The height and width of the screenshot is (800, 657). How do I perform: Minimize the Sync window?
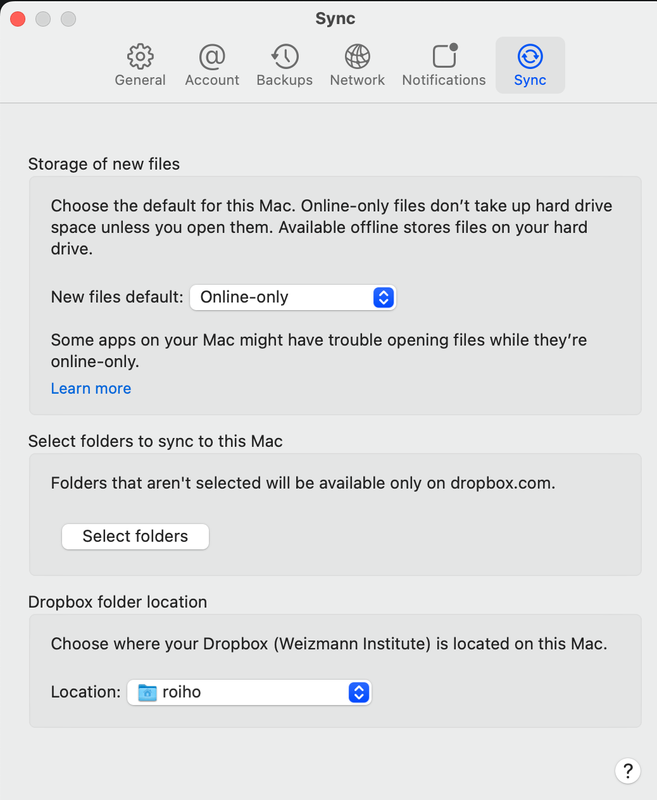tap(43, 19)
